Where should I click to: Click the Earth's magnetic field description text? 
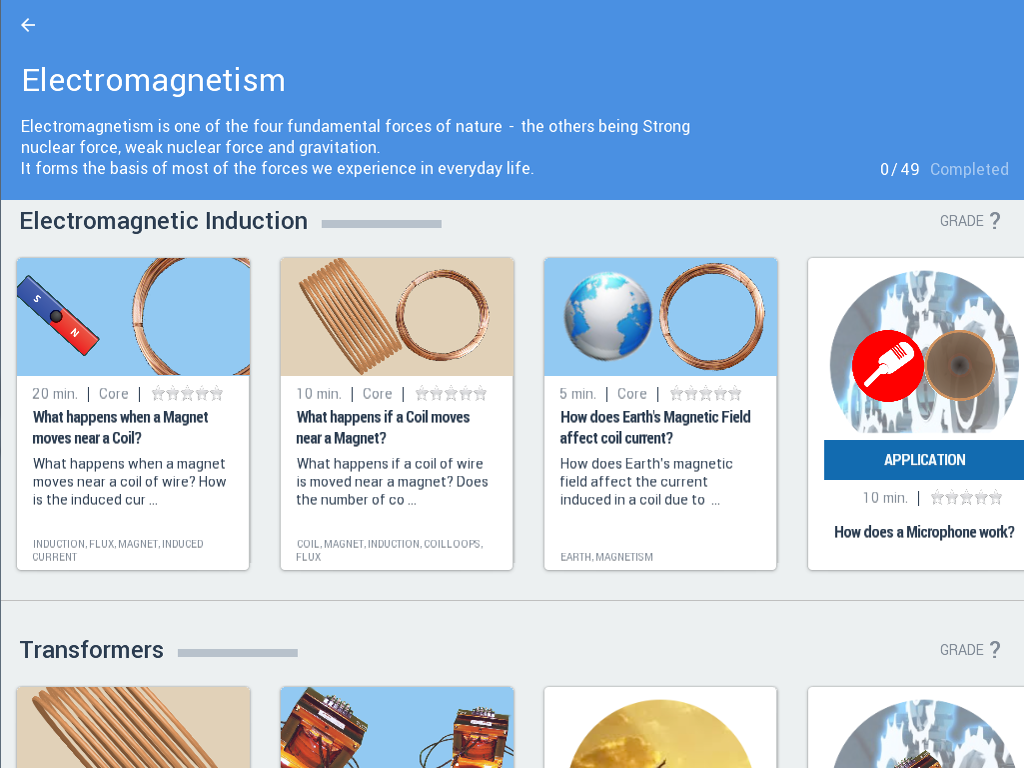click(647, 482)
